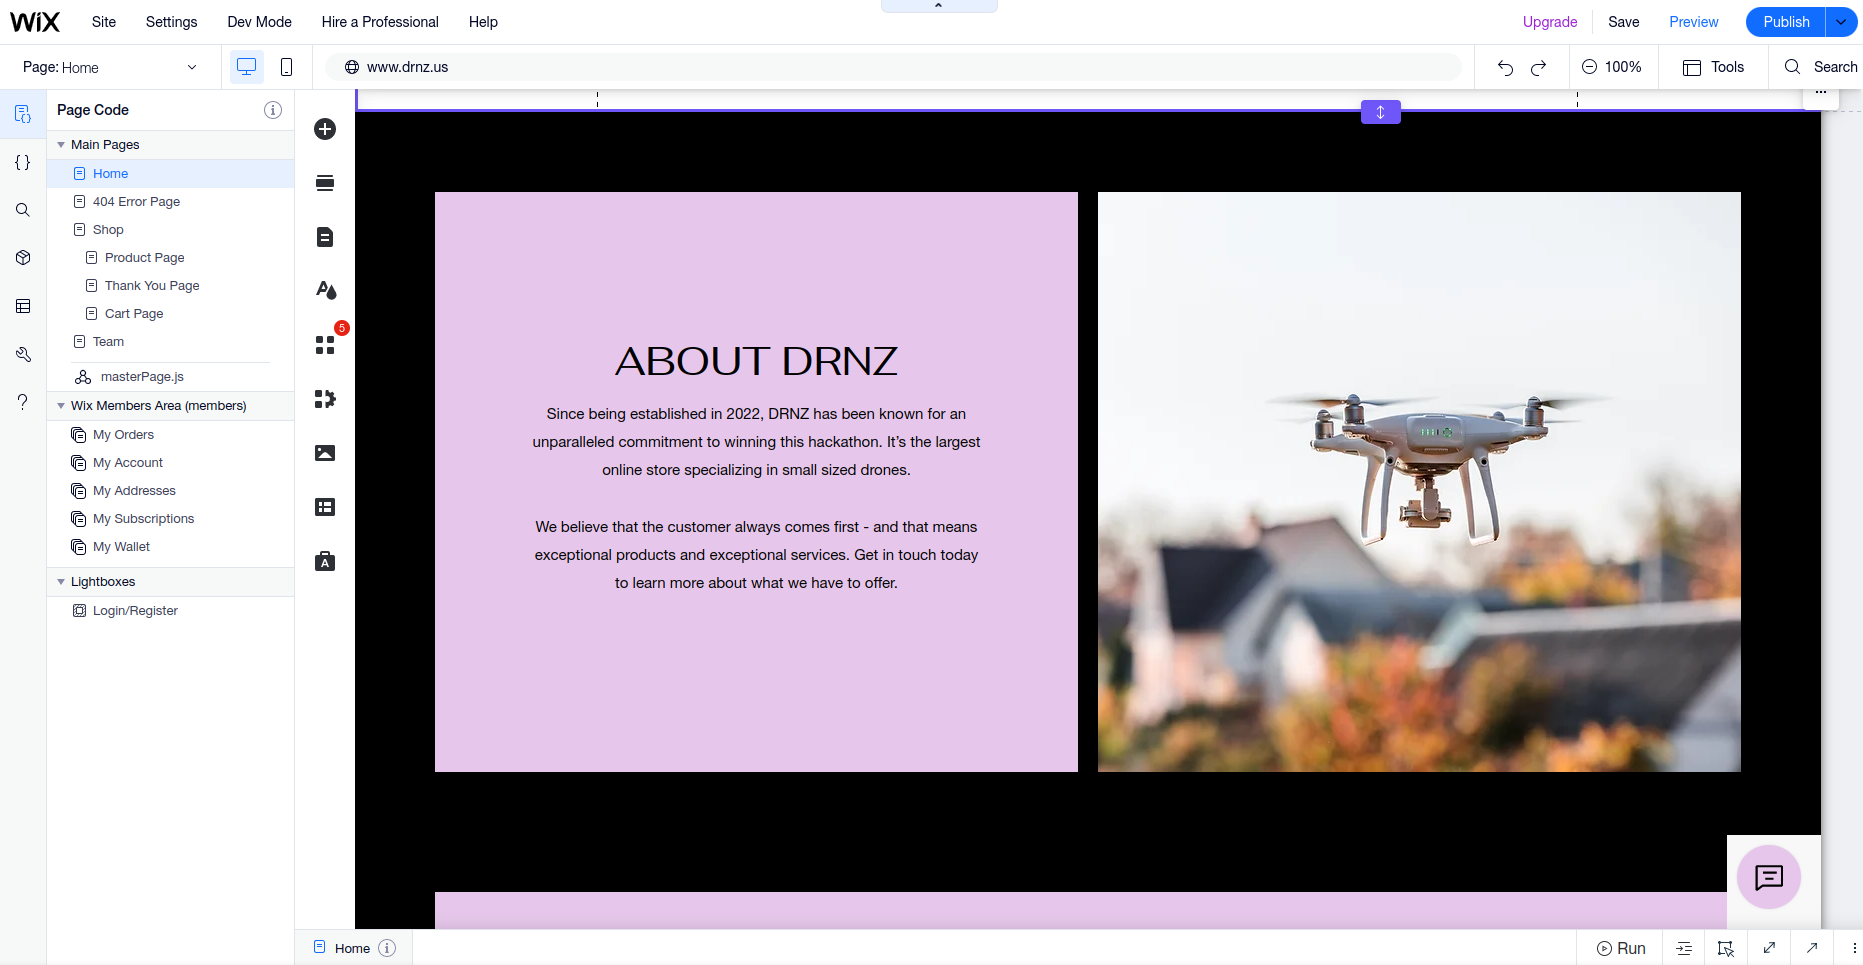Select the Login/Register lightbox

[171, 611]
